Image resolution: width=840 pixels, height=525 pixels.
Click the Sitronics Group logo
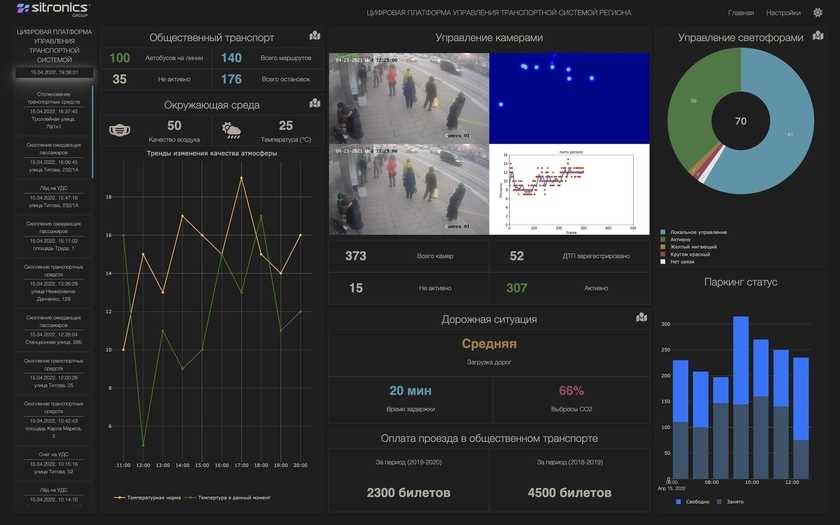[51, 11]
